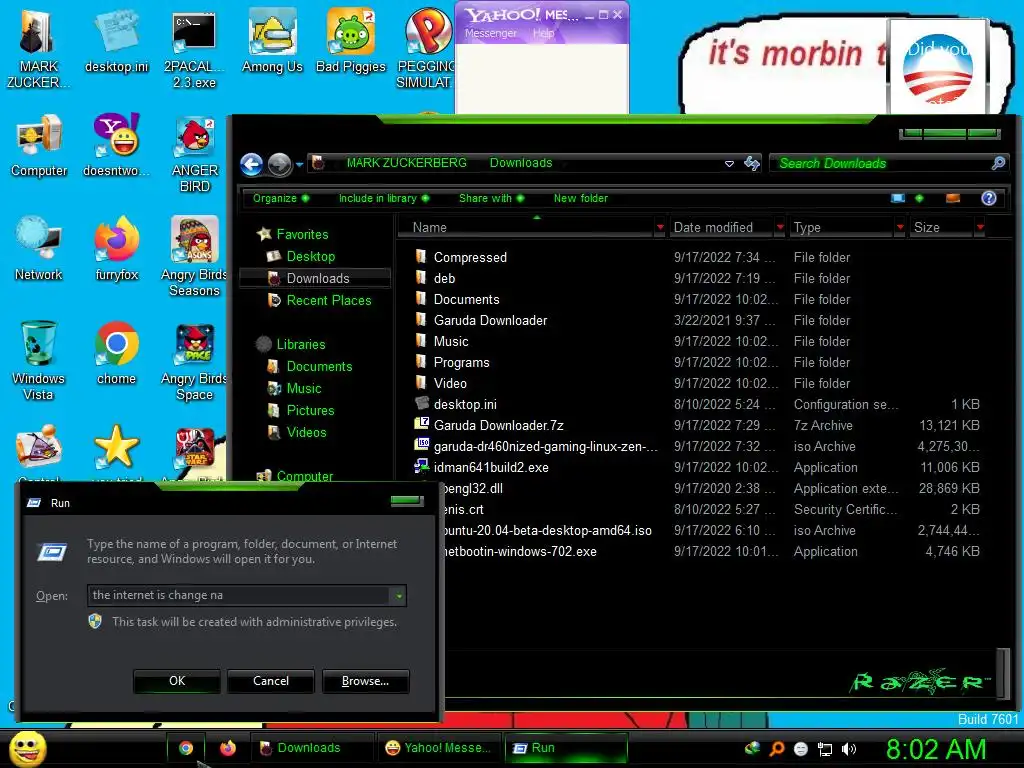Go forward in the Explorer window
Image resolution: width=1024 pixels, height=768 pixels.
coord(280,165)
